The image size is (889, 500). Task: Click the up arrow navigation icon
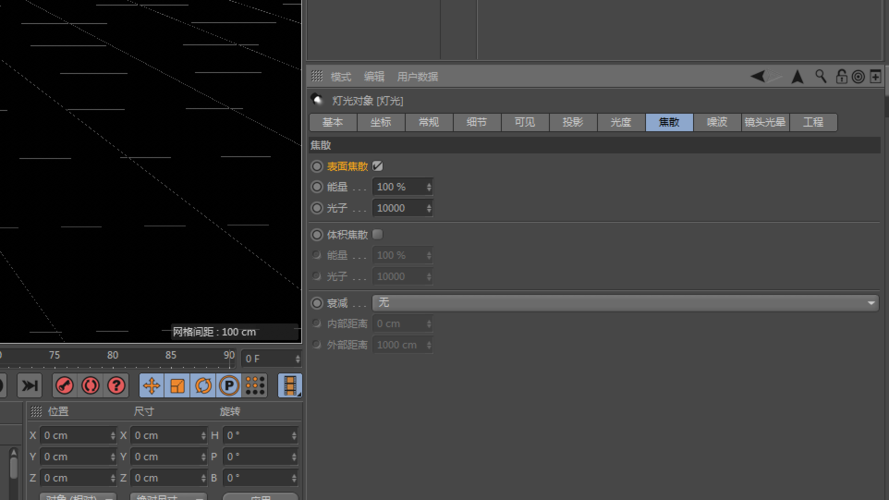click(797, 76)
